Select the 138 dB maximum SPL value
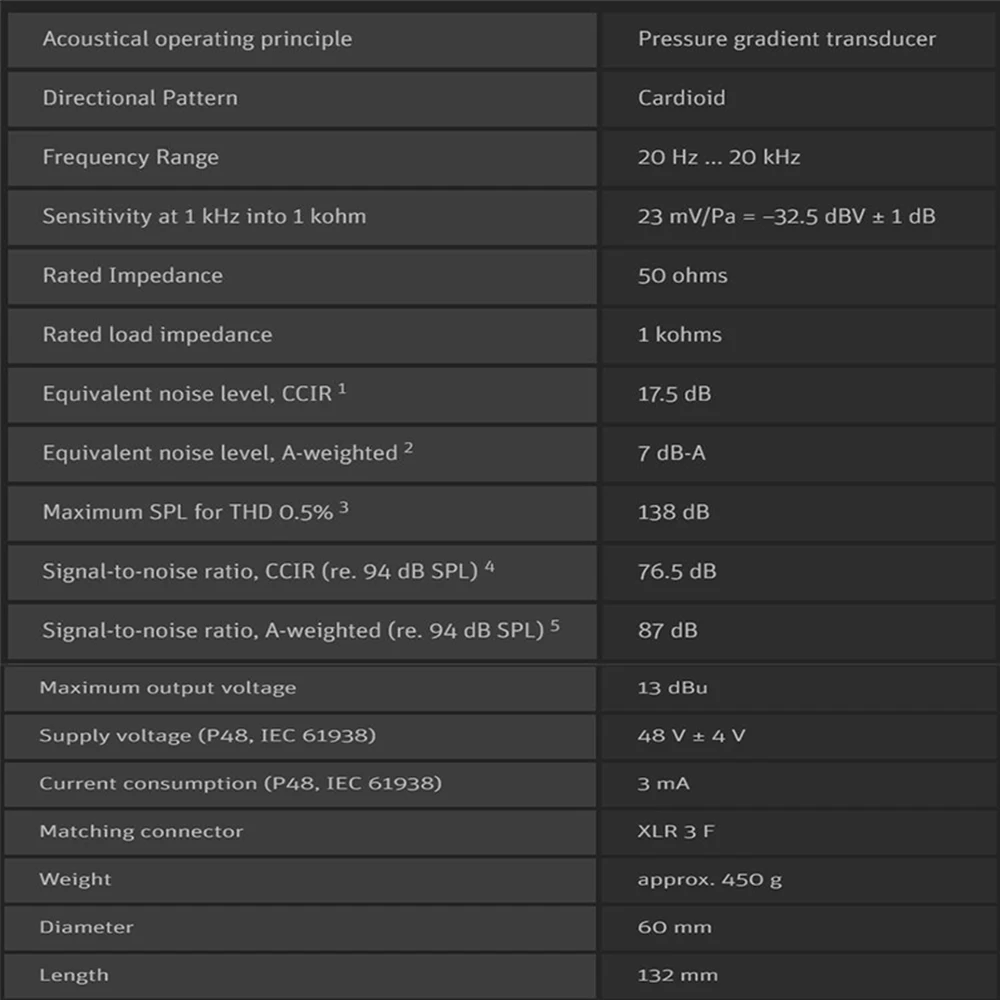This screenshot has width=1000, height=1000. [x=674, y=512]
